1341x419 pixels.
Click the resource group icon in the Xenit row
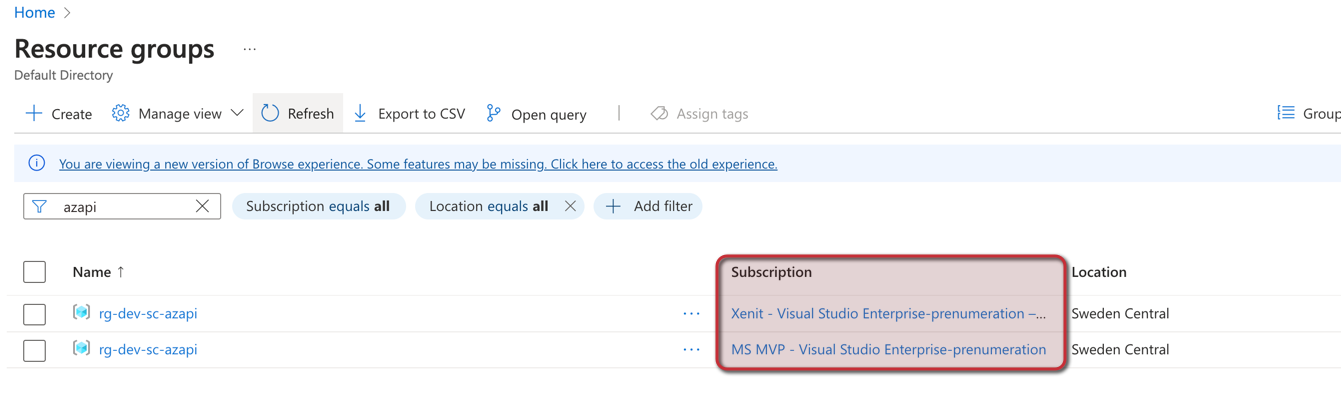tap(82, 313)
